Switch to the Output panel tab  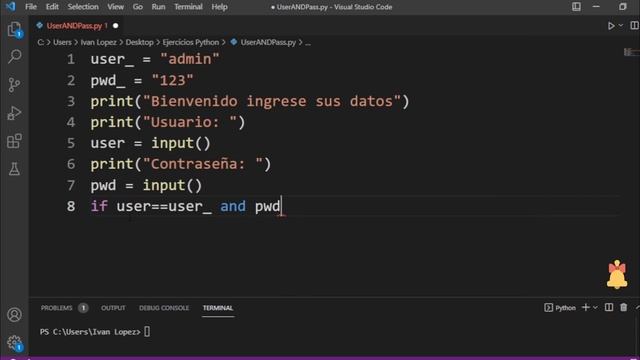[113, 308]
